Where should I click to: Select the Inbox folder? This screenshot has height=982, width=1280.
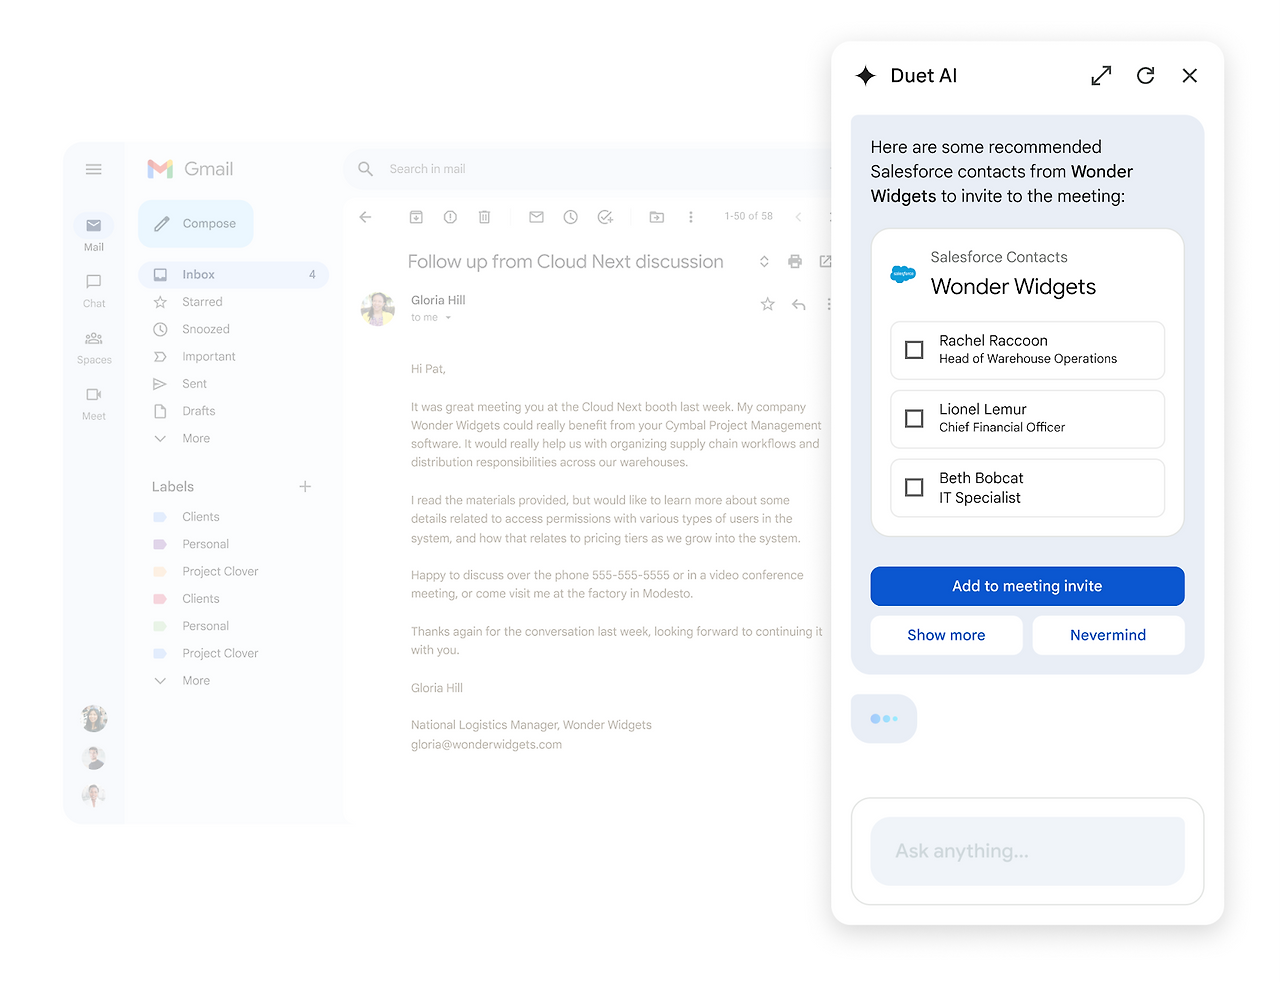click(234, 275)
